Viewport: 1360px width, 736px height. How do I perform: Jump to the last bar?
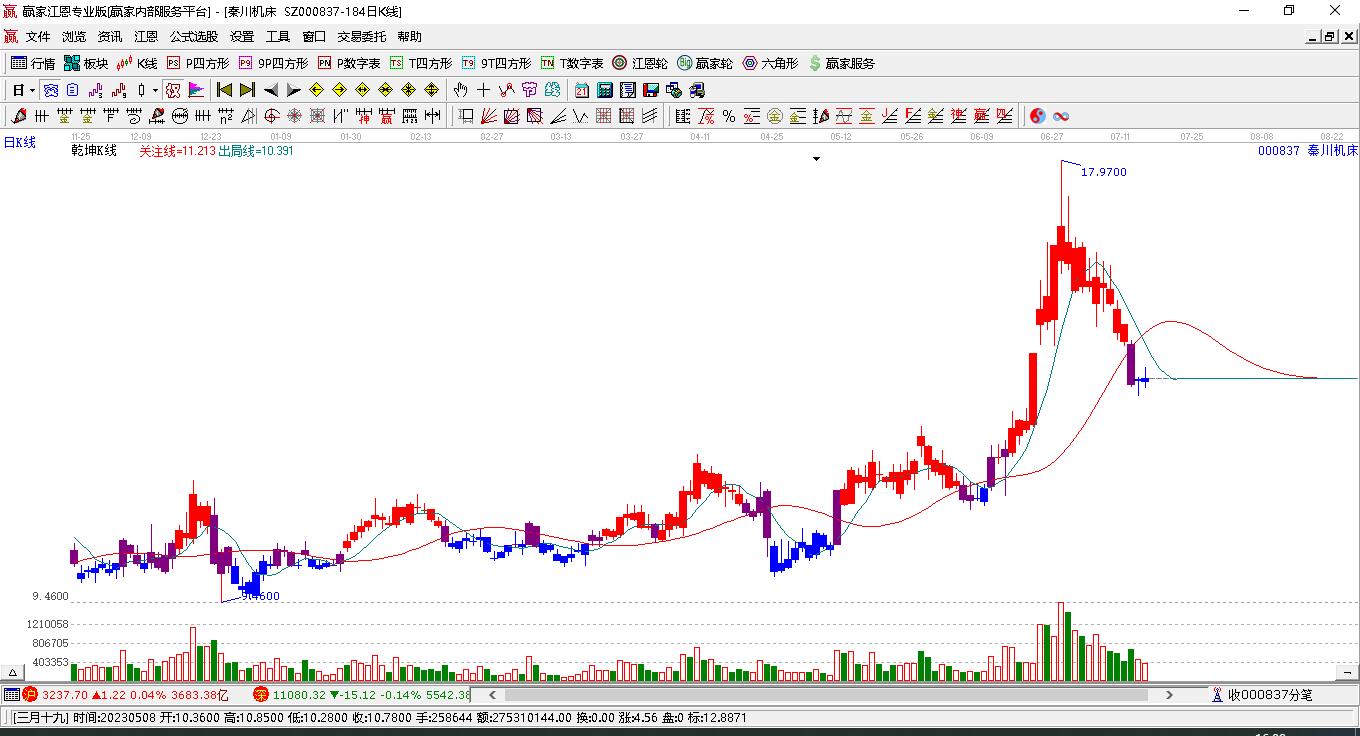[x=247, y=90]
